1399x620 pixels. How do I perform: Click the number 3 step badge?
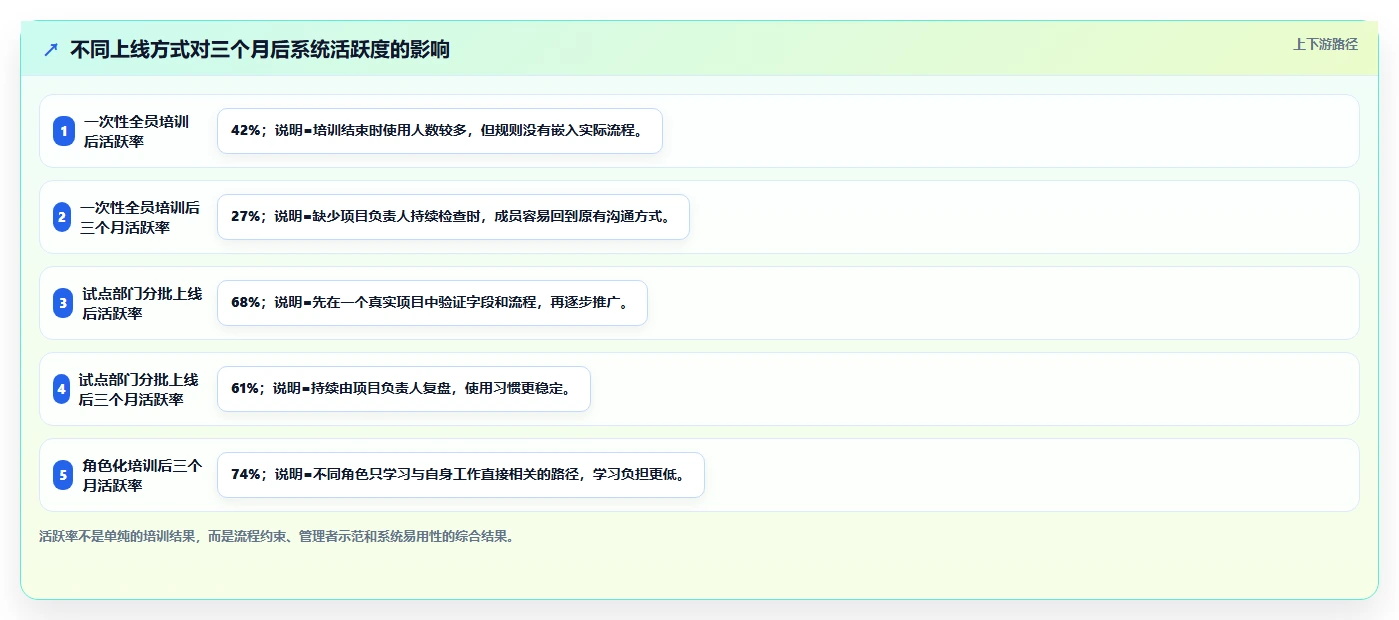tap(64, 303)
